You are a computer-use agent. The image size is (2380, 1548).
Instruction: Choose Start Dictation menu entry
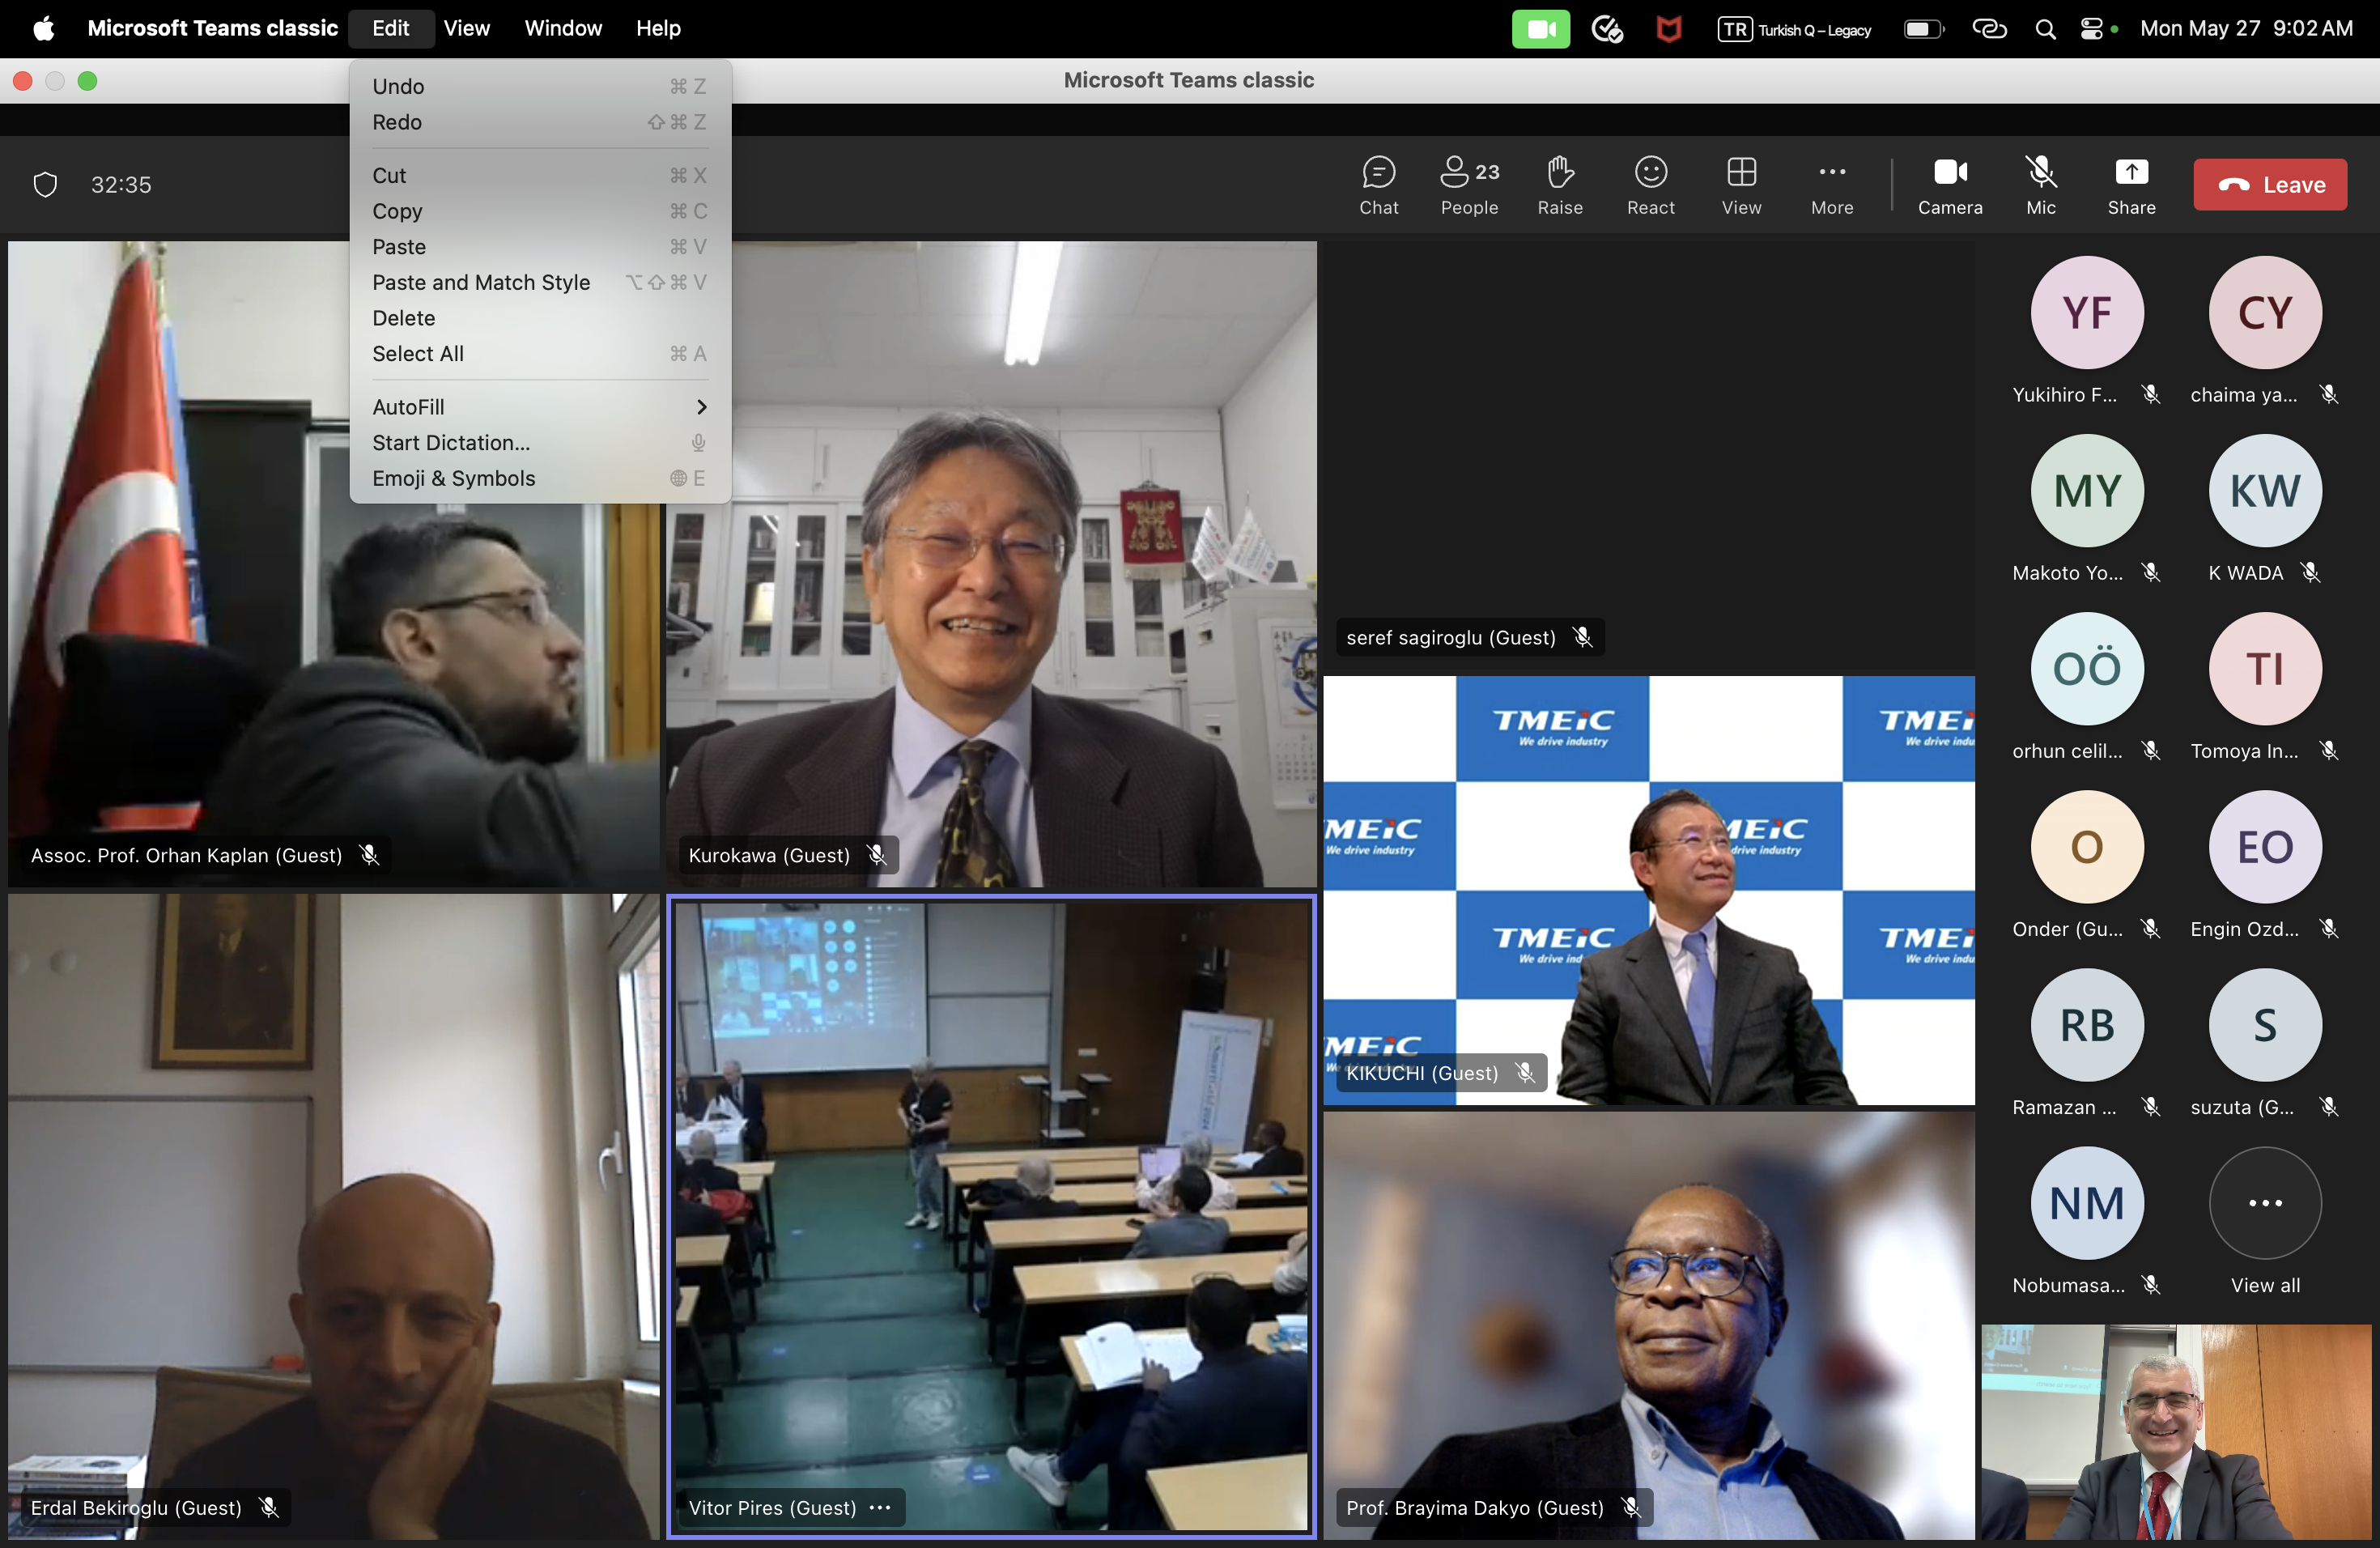coord(540,442)
